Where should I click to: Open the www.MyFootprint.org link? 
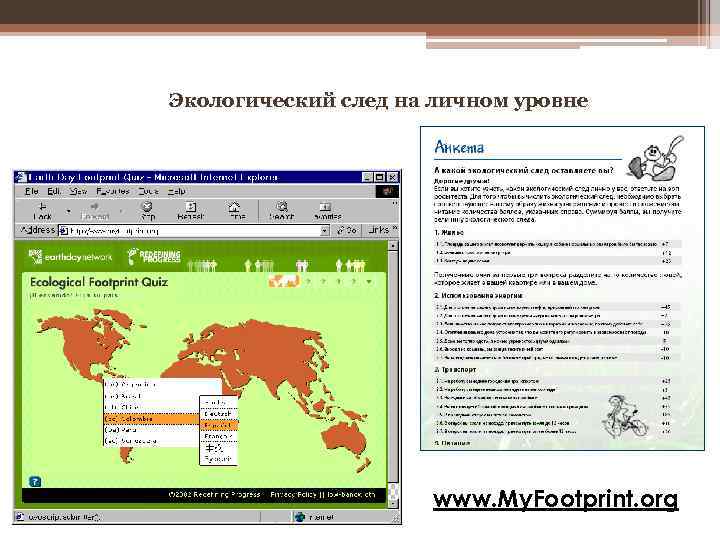coord(556,499)
